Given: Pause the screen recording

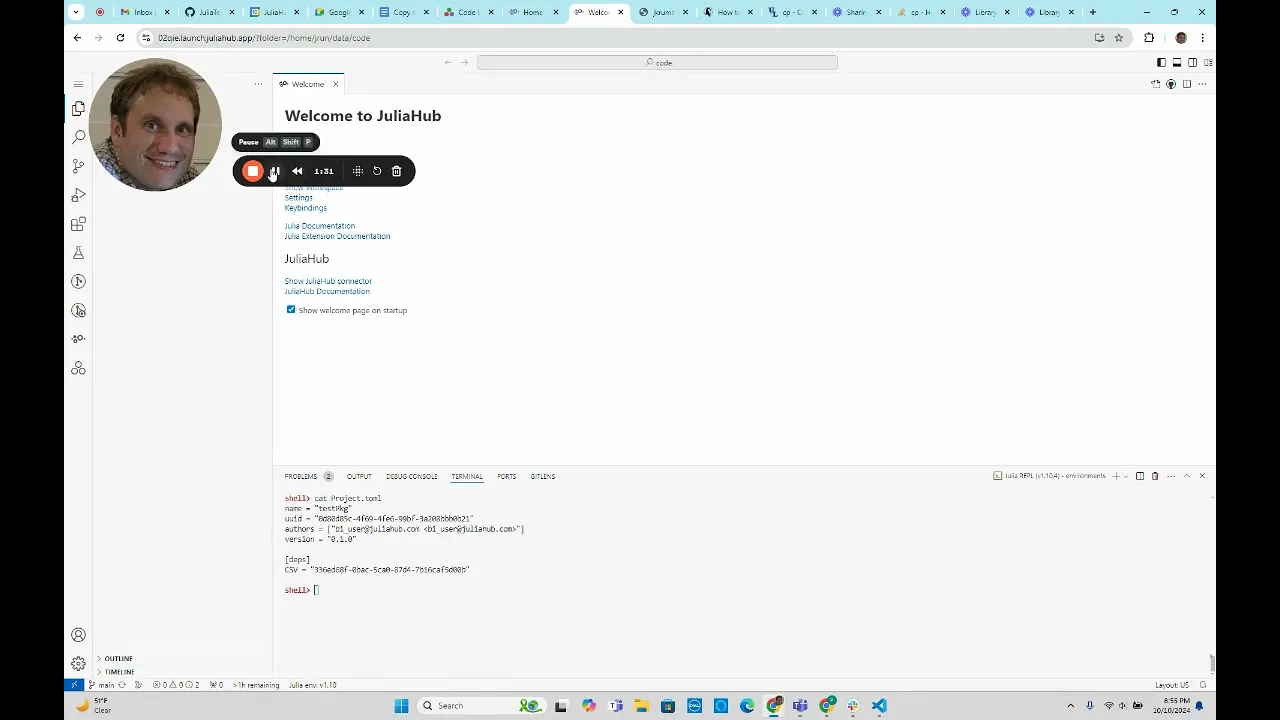Looking at the screenshot, I should pyautogui.click(x=275, y=171).
